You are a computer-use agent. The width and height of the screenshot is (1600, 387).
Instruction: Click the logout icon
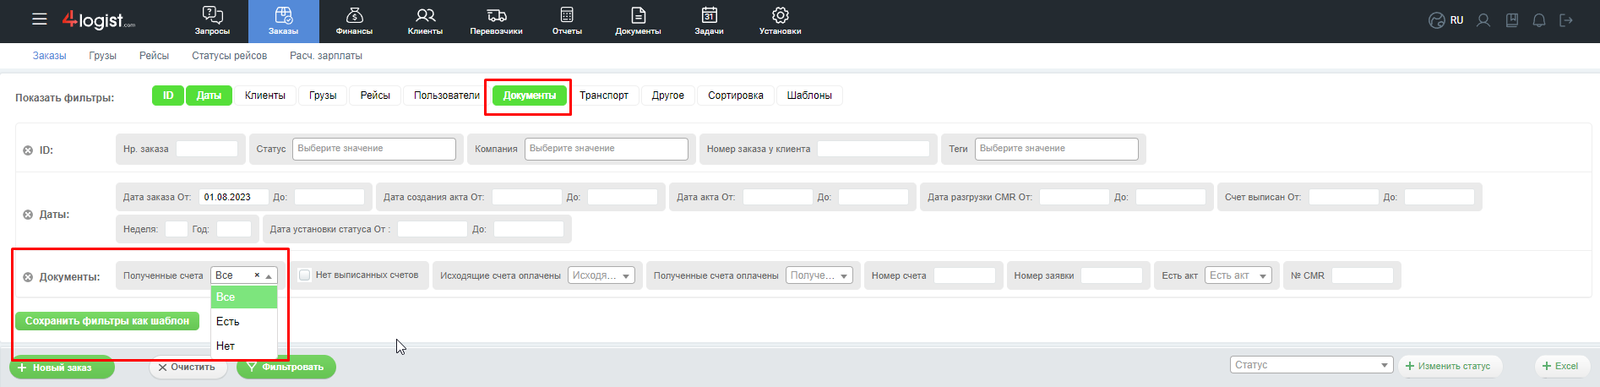[x=1566, y=20]
